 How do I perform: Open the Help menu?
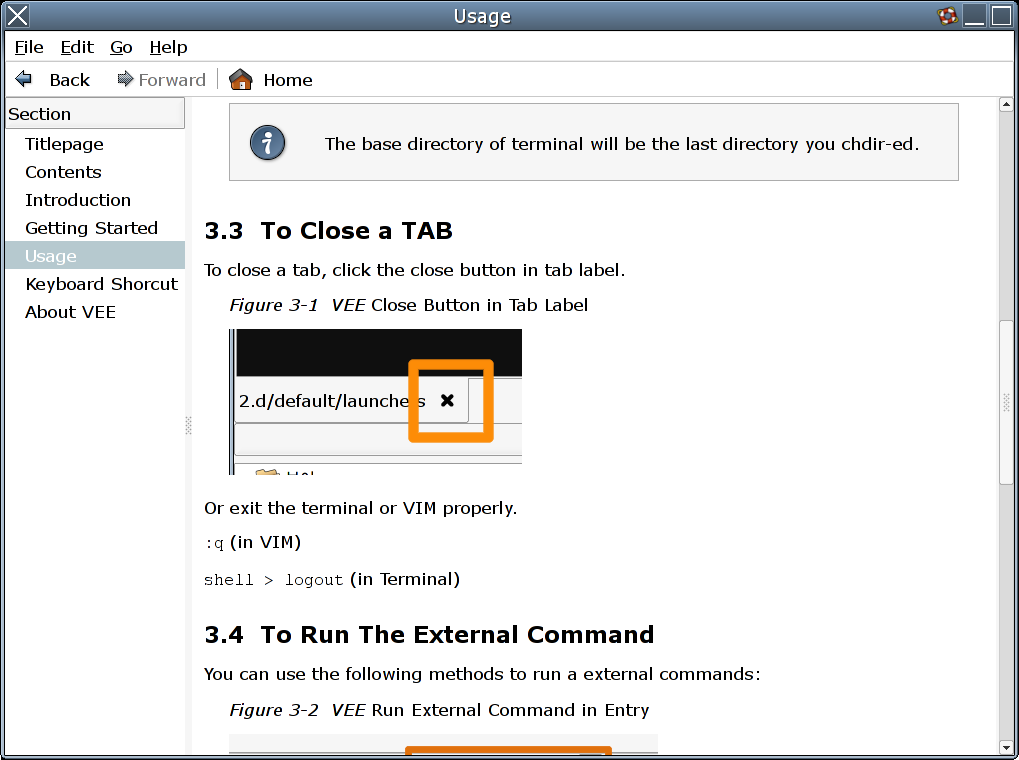pos(168,47)
